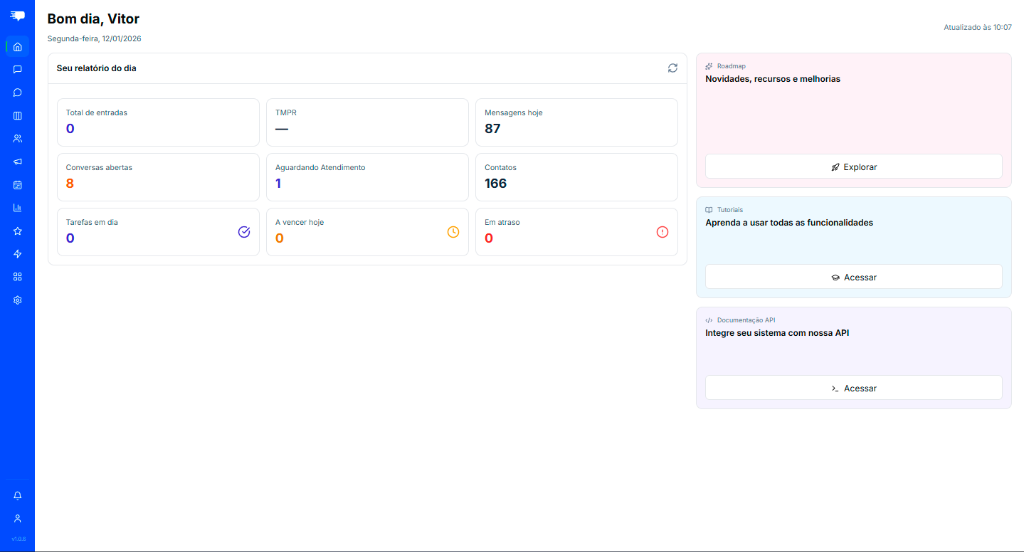Click the 'Documentação API' label
The width and height of the screenshot is (1024, 552).
click(x=746, y=320)
